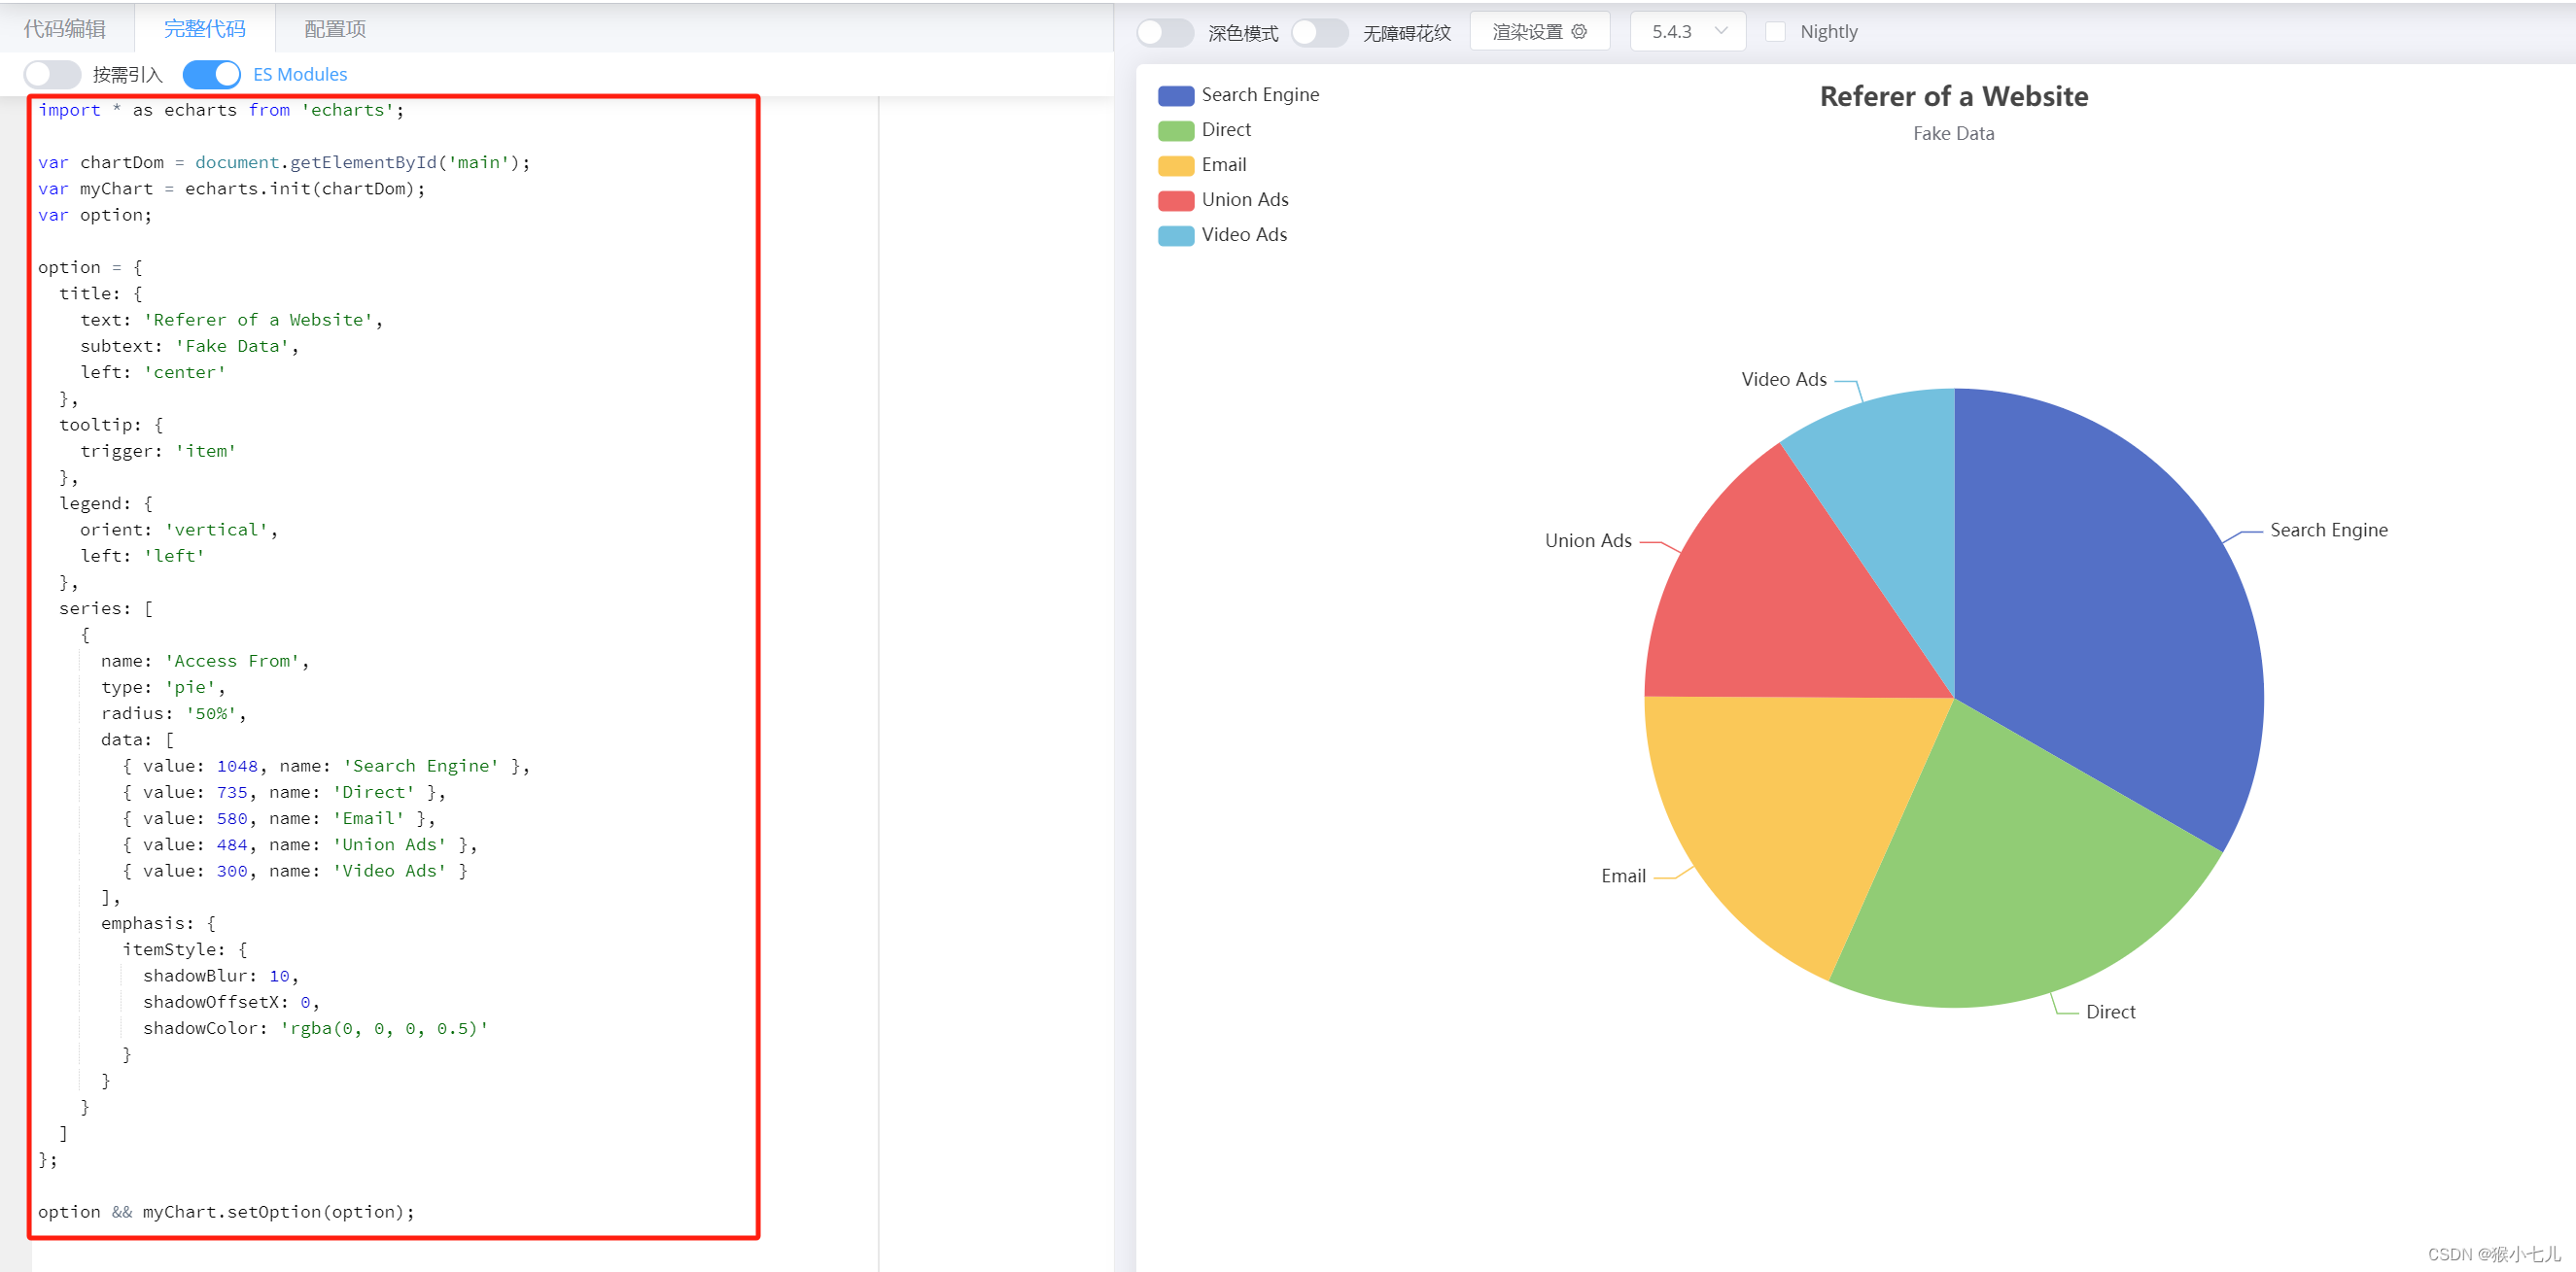The width and height of the screenshot is (2576, 1272).
Task: Toggle Direct legend green swatch
Action: click(x=1176, y=131)
